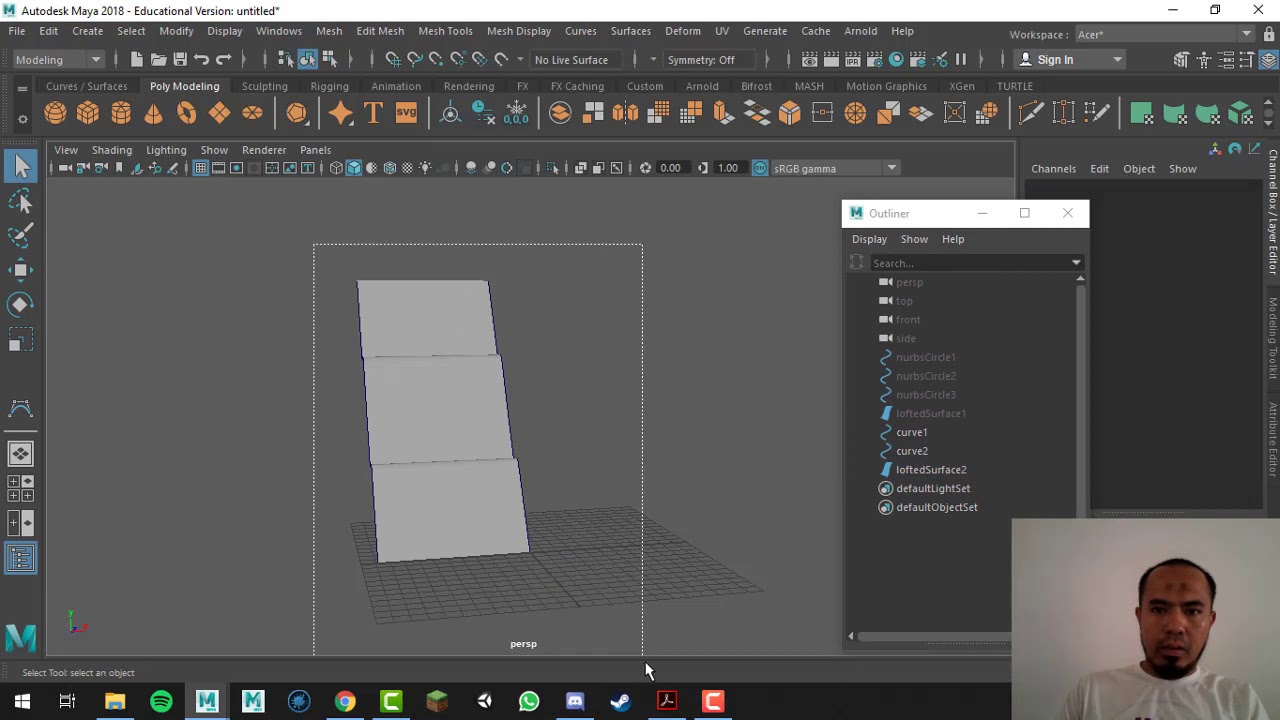The image size is (1280, 720).
Task: Open the shelf options gear menu
Action: (22, 120)
